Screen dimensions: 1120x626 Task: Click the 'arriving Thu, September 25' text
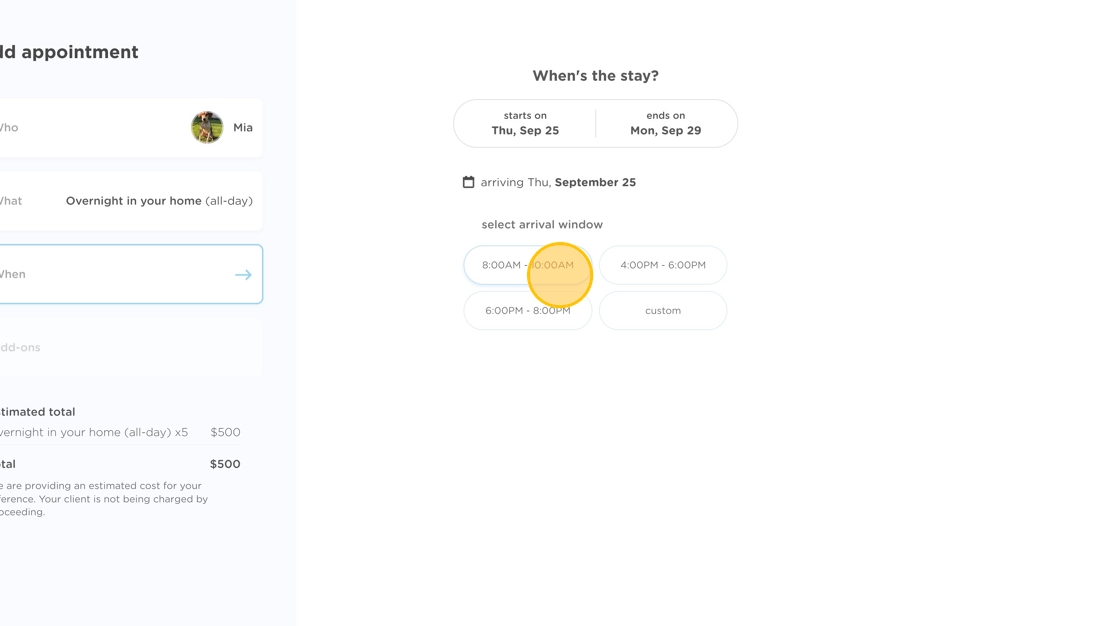click(x=558, y=182)
